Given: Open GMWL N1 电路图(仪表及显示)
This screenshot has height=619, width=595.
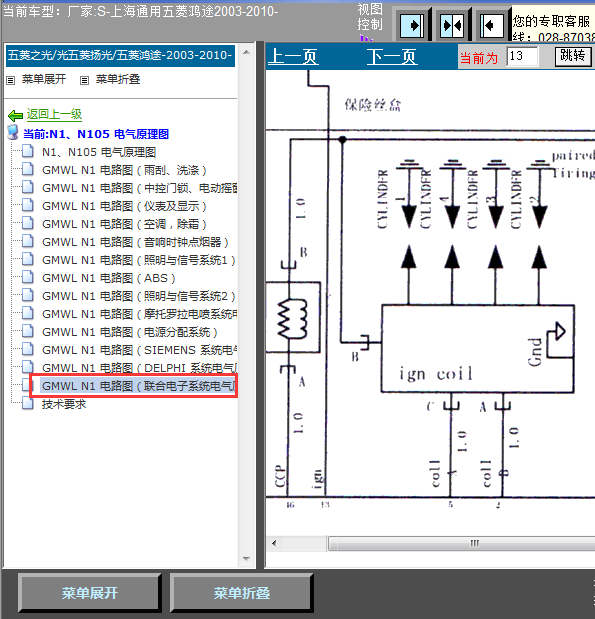Looking at the screenshot, I should point(124,206).
